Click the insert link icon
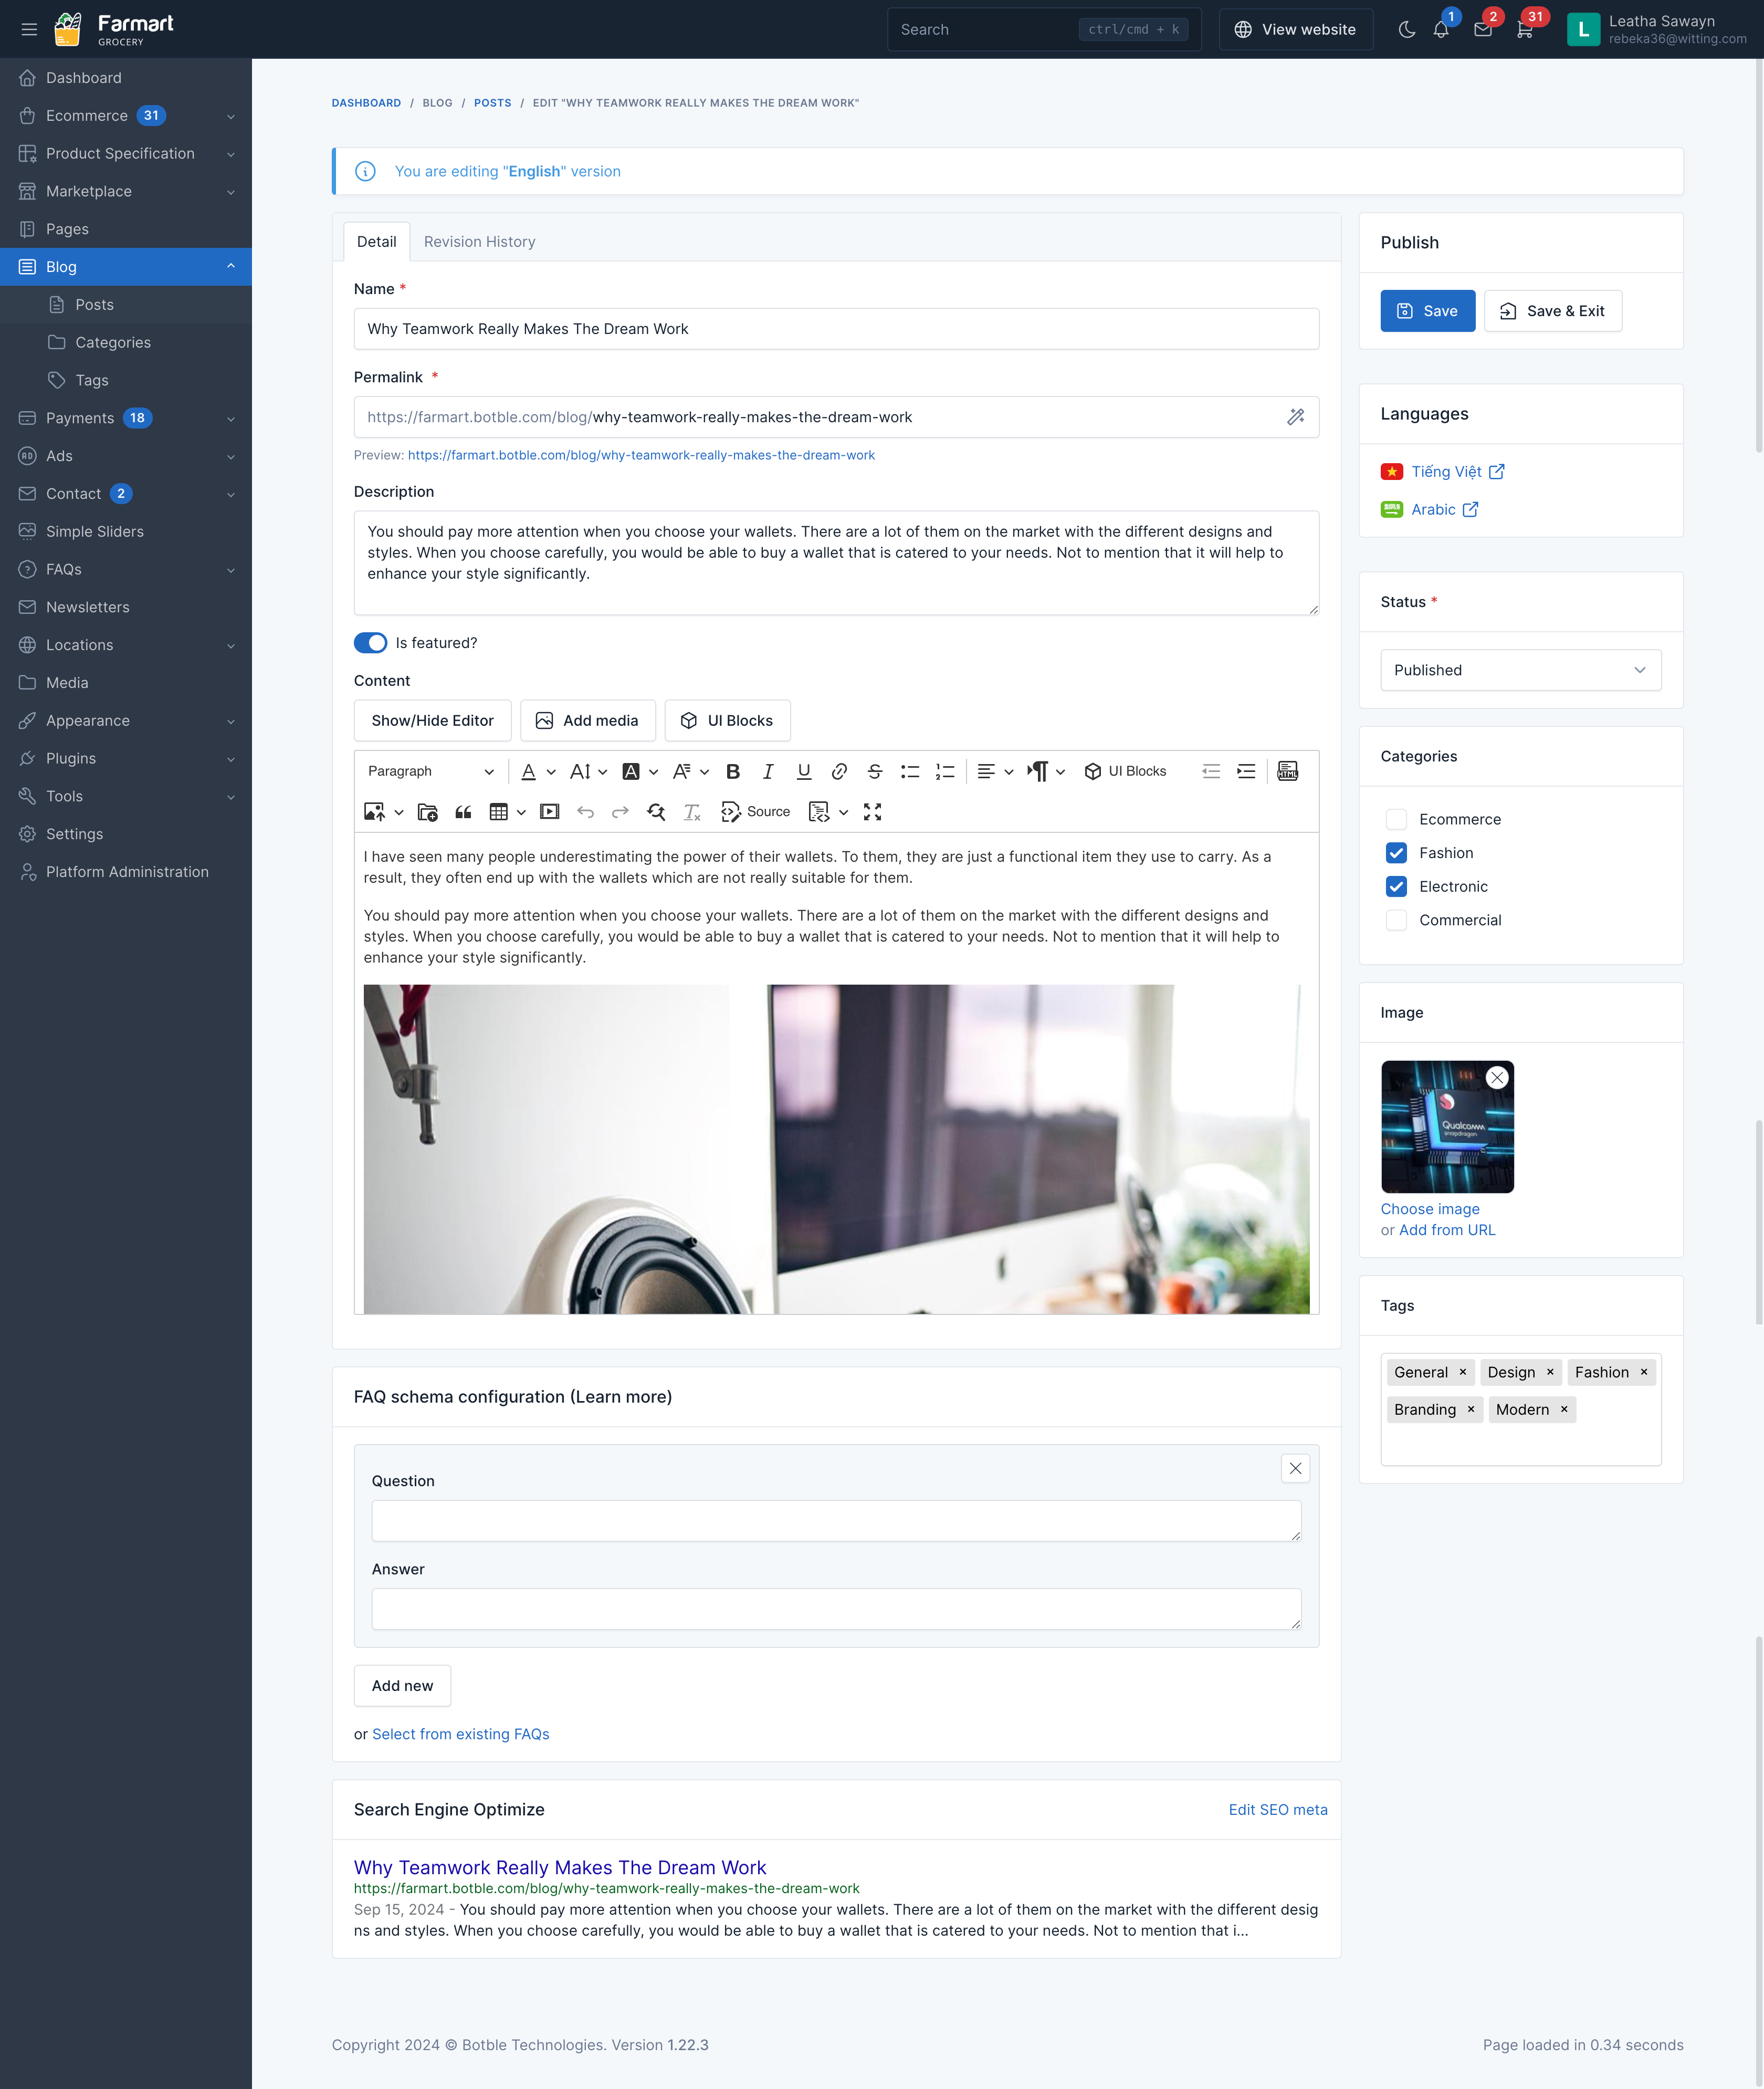This screenshot has width=1764, height=2089. point(839,771)
